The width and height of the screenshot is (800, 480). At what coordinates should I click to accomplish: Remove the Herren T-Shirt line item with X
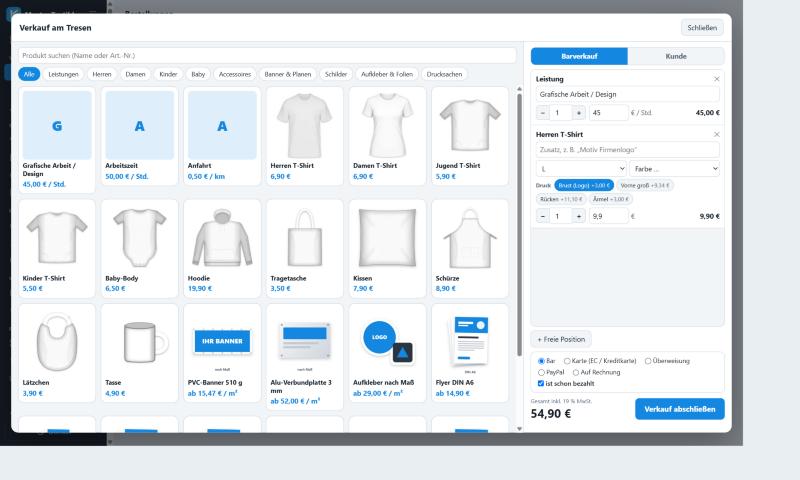(716, 135)
